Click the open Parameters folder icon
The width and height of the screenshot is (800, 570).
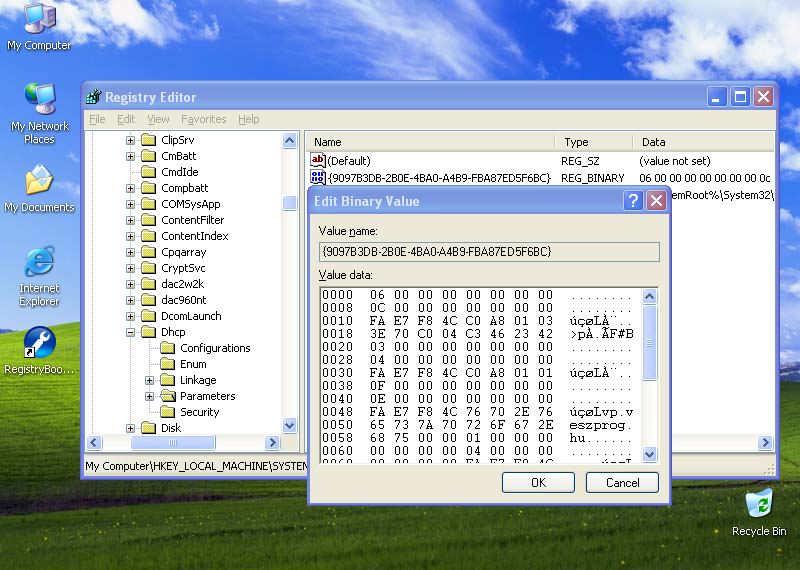tap(167, 396)
